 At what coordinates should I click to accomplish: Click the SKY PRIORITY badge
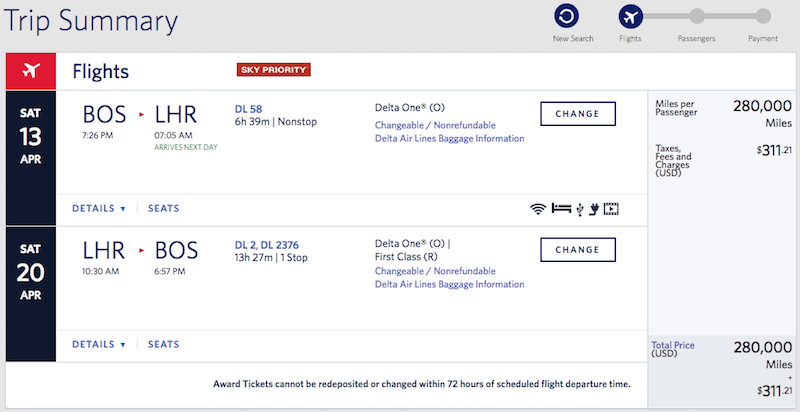pos(273,70)
